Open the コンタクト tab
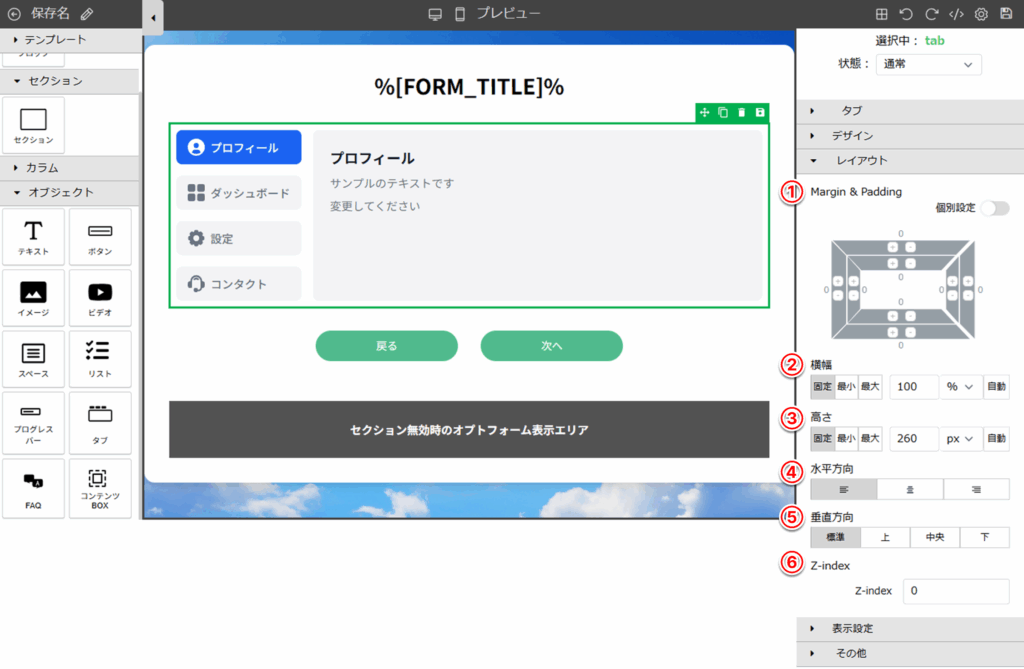Image resolution: width=1024 pixels, height=669 pixels. click(x=239, y=284)
